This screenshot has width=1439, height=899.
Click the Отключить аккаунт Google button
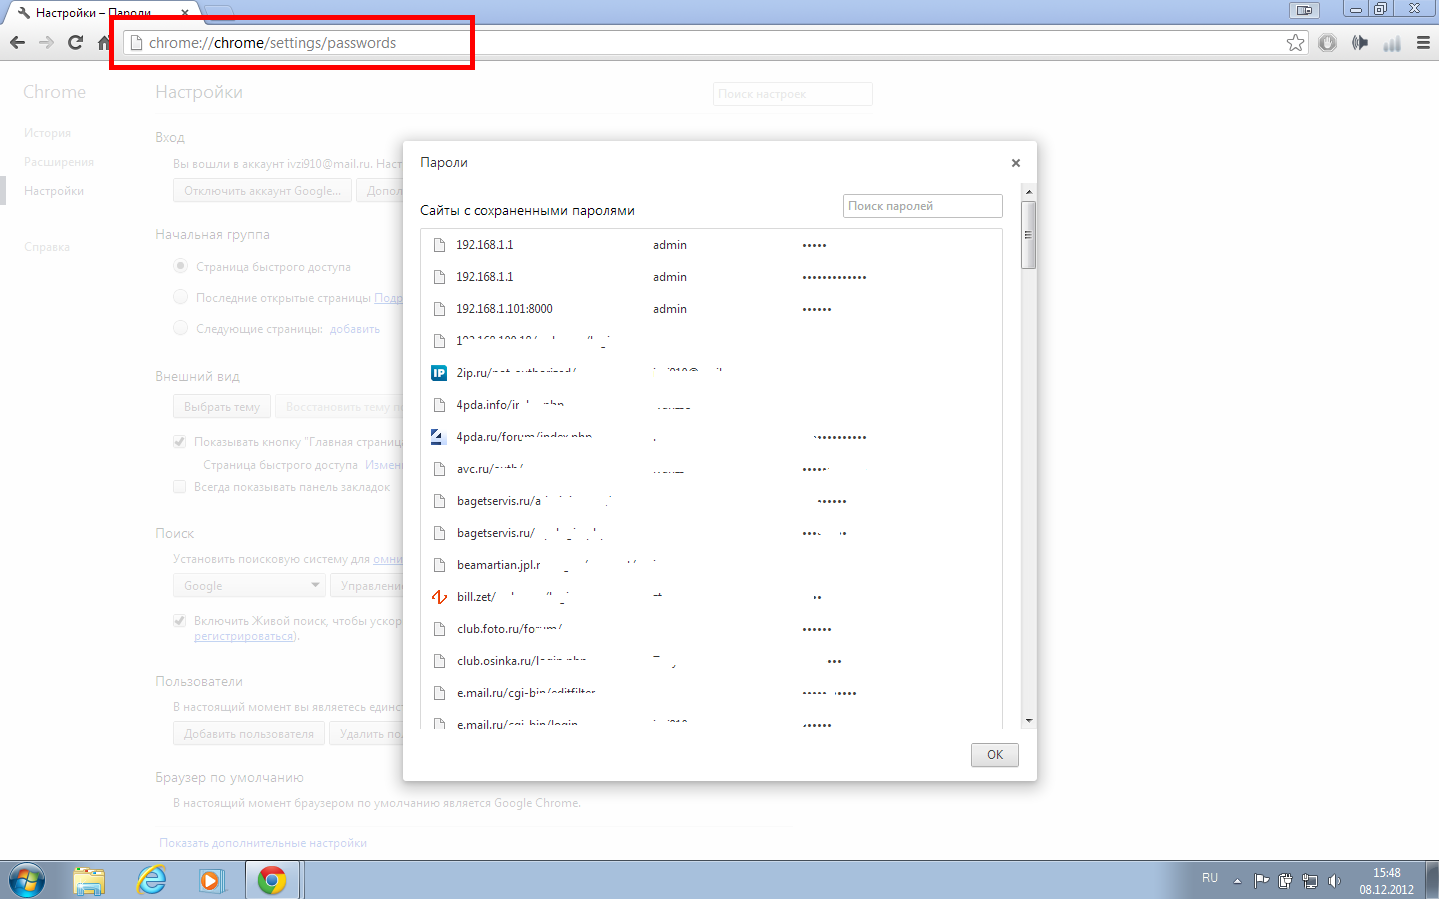pyautogui.click(x=262, y=191)
